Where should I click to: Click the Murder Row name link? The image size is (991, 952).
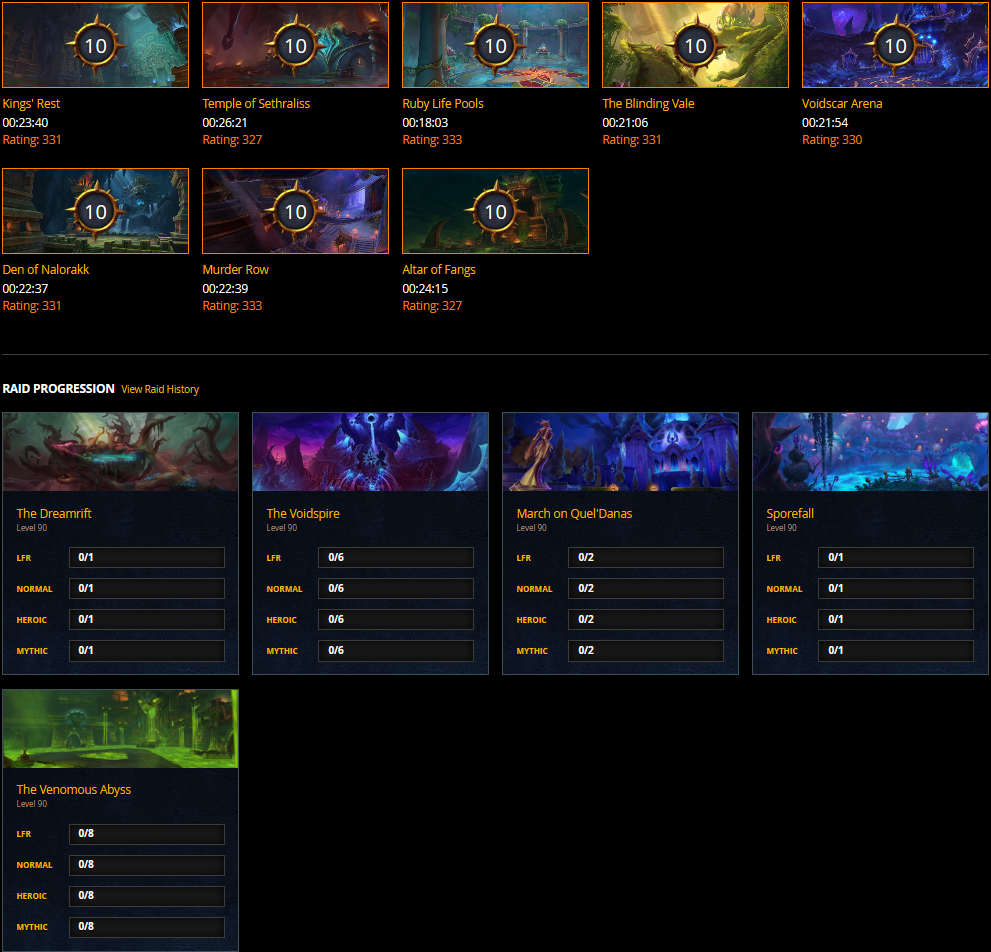(x=235, y=270)
